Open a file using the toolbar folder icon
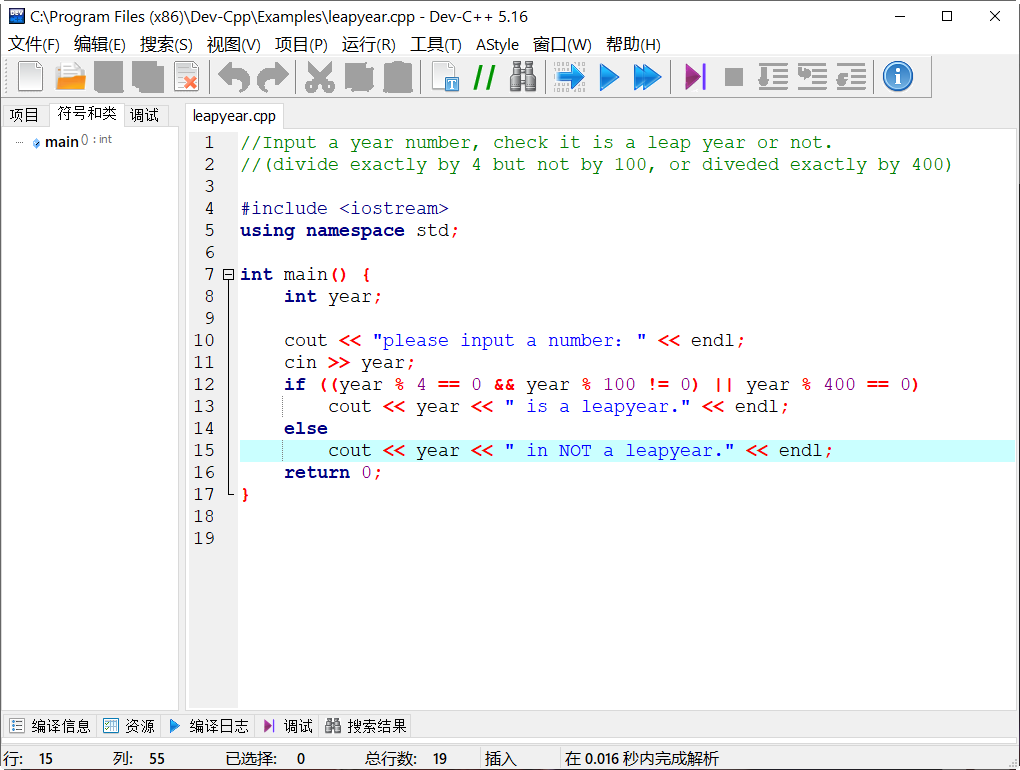1020x770 pixels. (x=68, y=76)
